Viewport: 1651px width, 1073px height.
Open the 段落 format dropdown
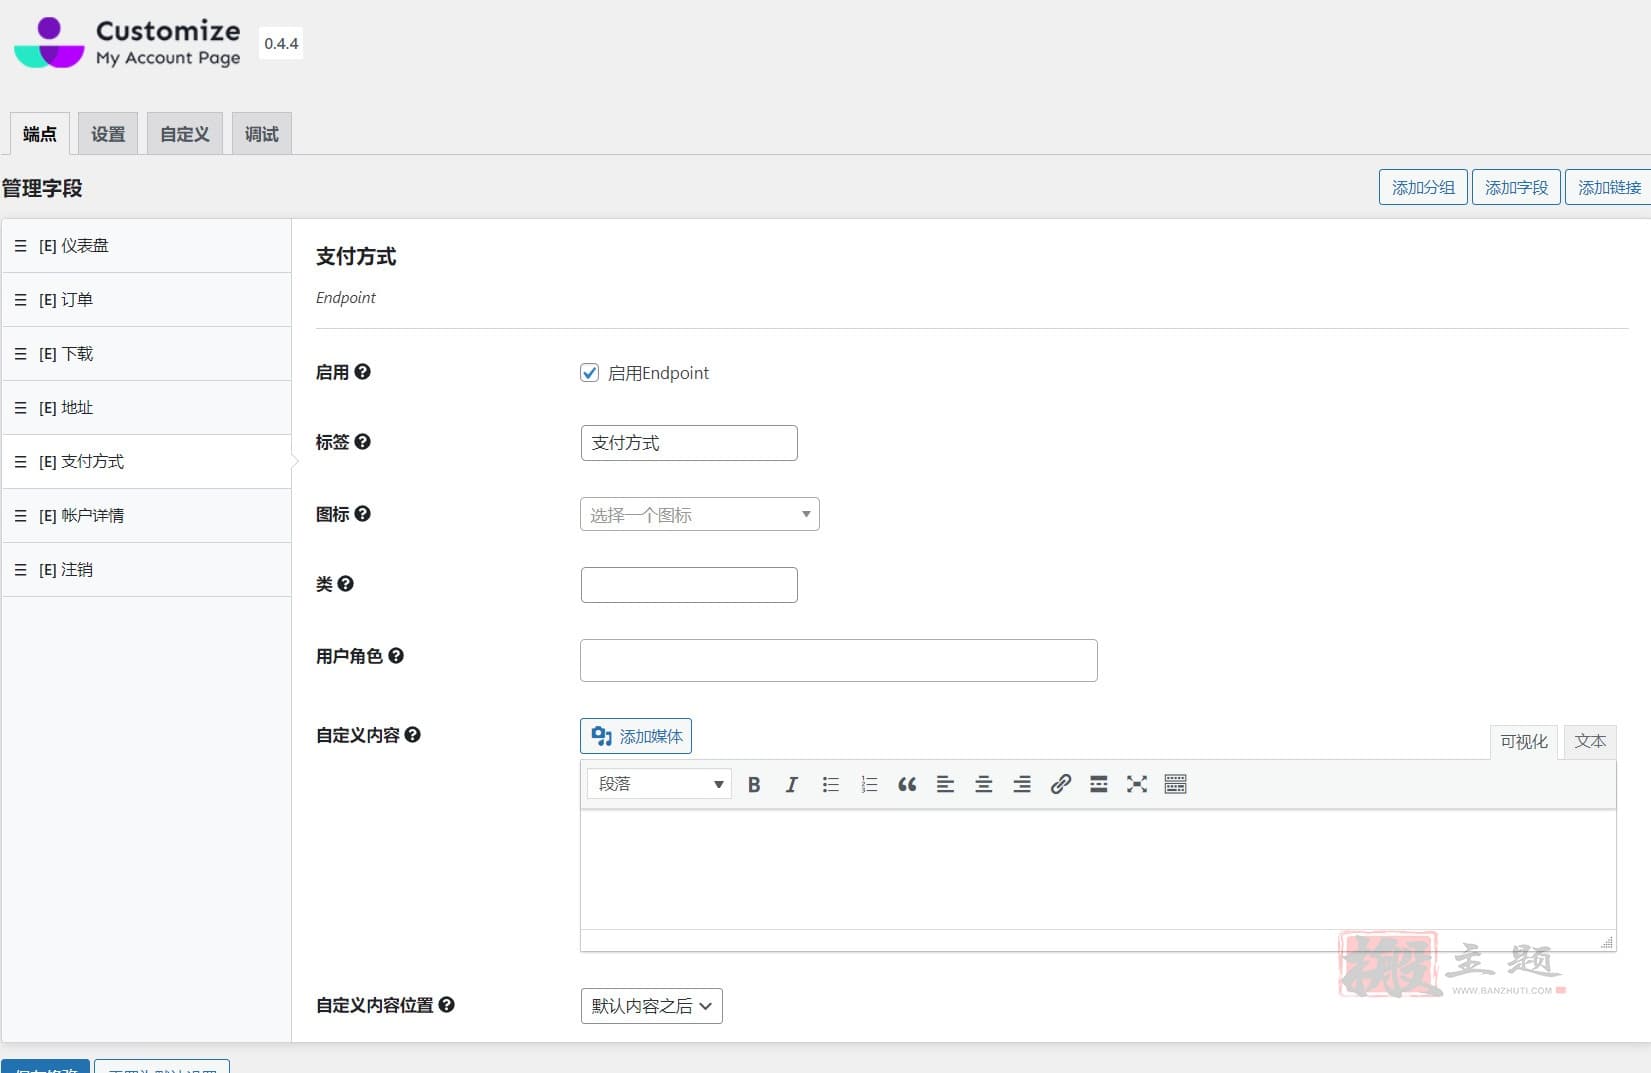point(660,784)
